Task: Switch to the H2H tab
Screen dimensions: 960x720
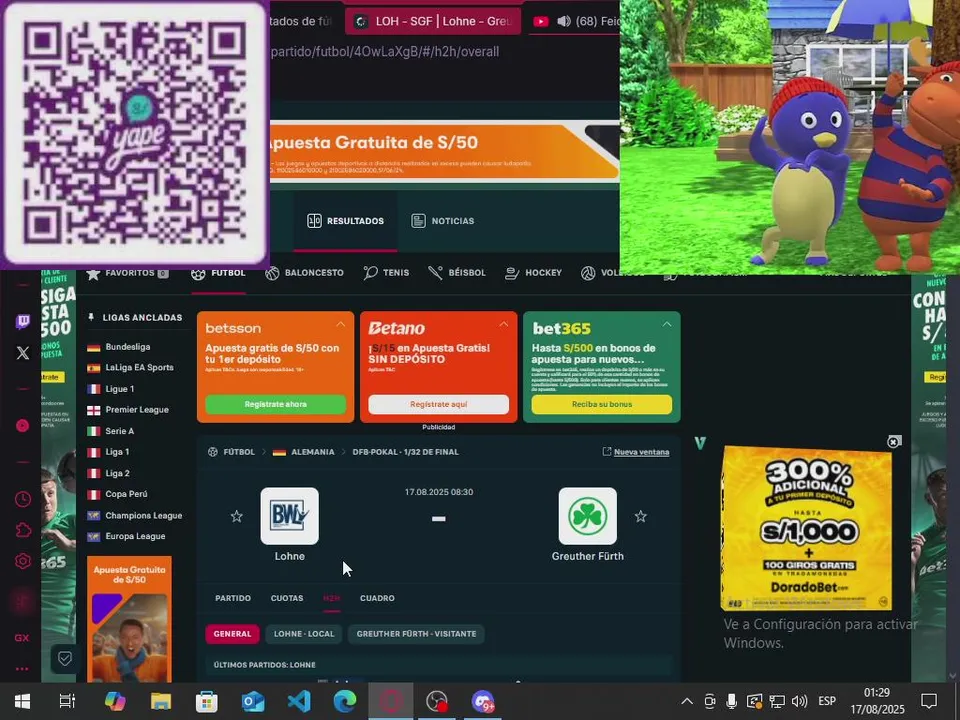Action: pos(331,598)
